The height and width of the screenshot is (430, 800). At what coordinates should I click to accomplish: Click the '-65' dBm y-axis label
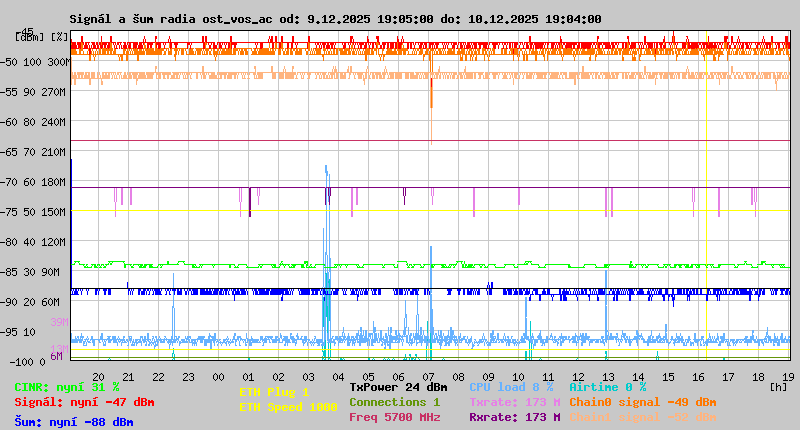click(9, 152)
